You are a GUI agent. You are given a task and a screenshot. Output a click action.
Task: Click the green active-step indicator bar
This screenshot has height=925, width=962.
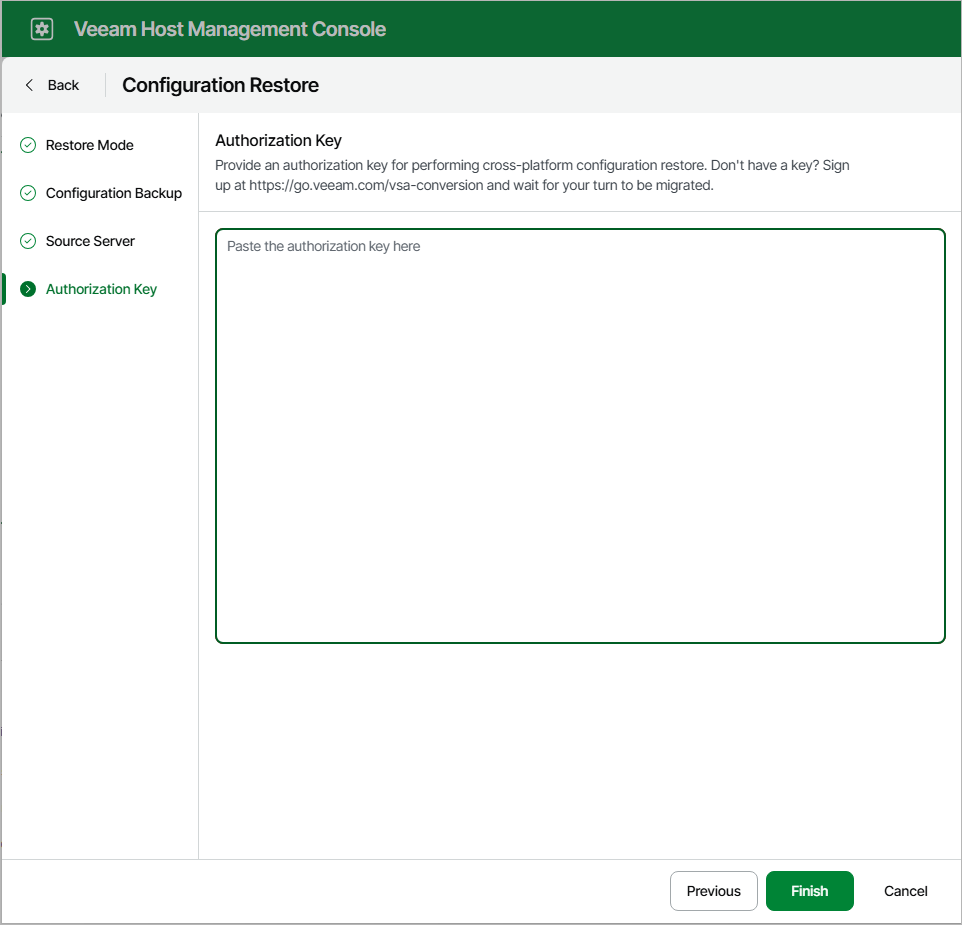[x=3, y=289]
